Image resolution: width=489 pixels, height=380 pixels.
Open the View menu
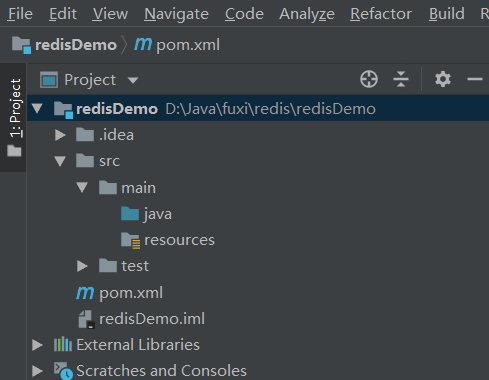click(110, 14)
